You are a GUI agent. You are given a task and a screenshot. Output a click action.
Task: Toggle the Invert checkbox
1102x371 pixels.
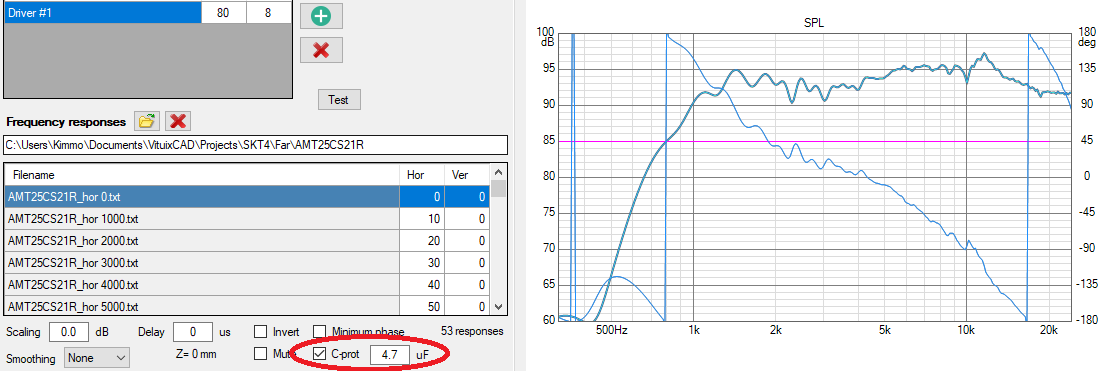tap(261, 332)
